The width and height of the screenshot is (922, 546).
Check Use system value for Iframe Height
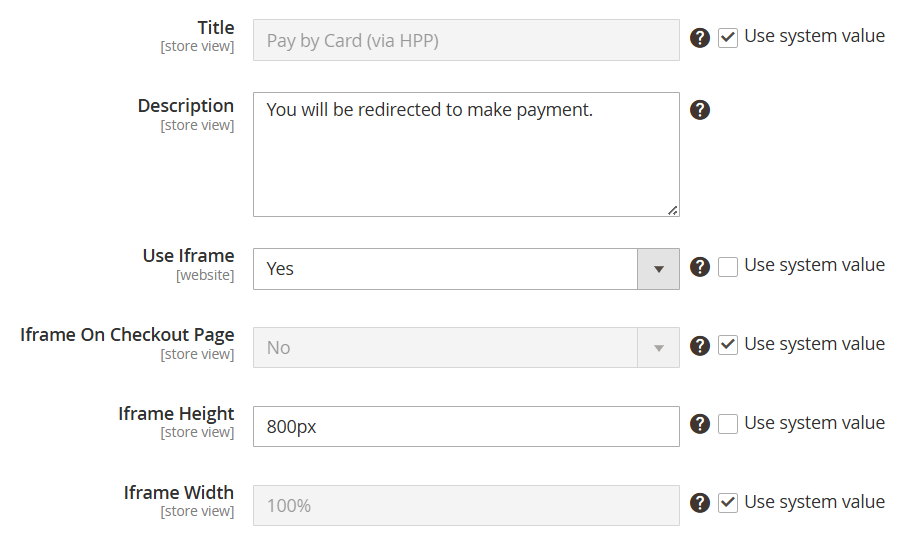(x=728, y=424)
